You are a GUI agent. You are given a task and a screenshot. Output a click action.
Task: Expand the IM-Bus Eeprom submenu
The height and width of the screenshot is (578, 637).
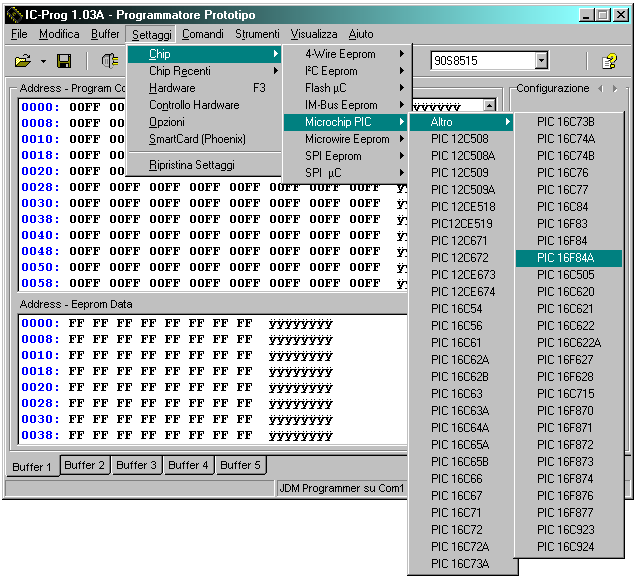pyautogui.click(x=348, y=105)
